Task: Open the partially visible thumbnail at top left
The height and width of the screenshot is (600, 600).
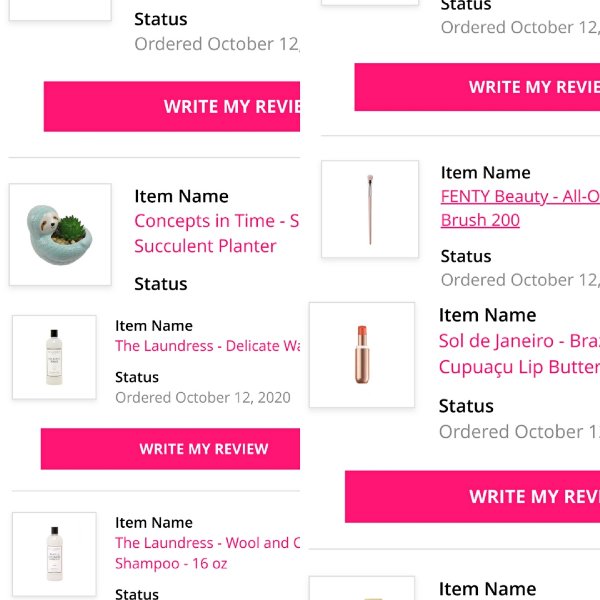Action: pyautogui.click(x=60, y=10)
